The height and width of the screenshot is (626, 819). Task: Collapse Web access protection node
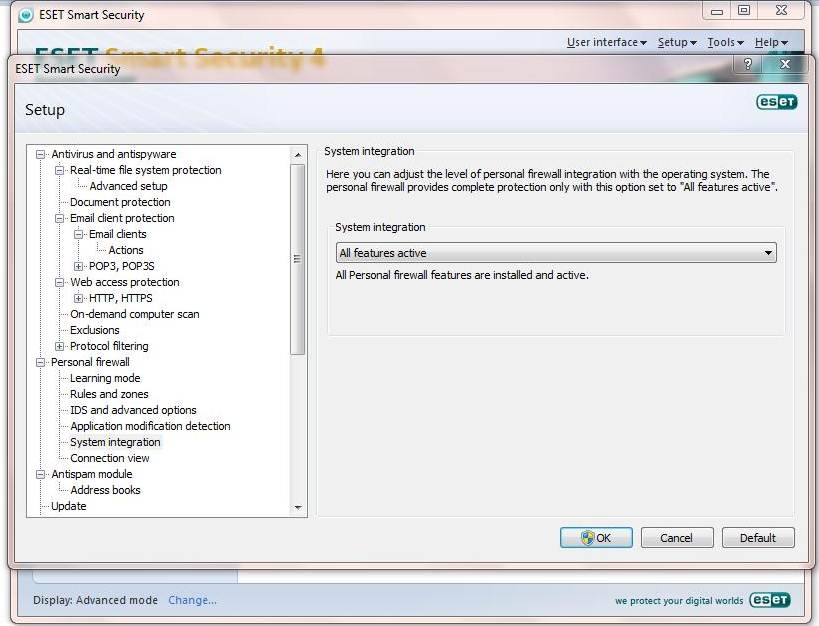(60, 283)
